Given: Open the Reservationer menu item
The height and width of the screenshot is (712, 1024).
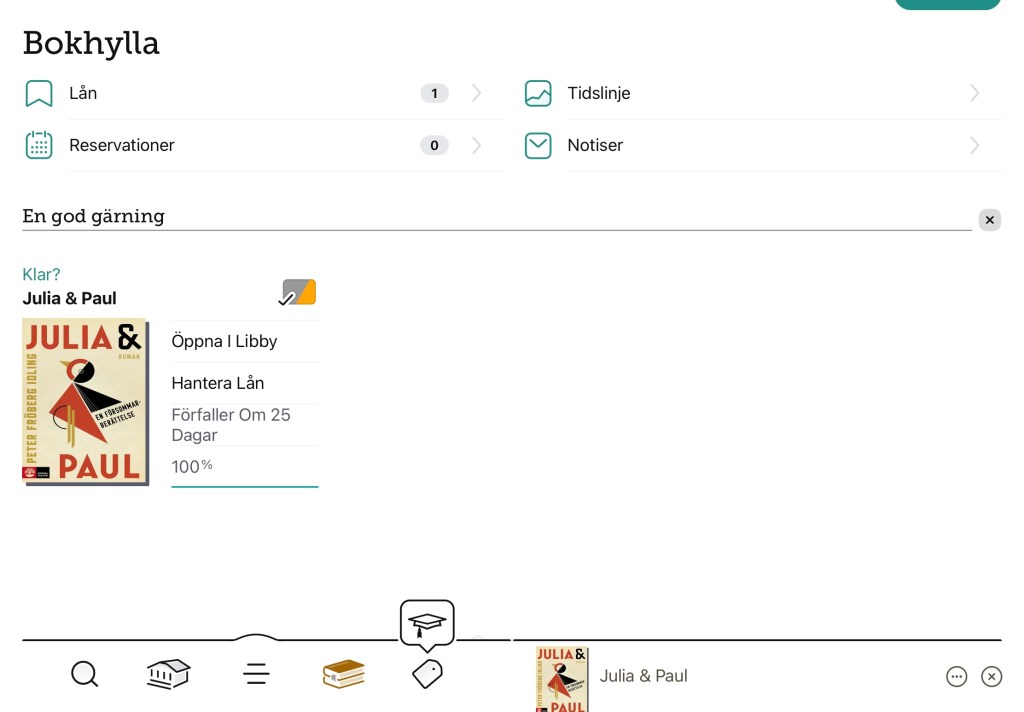Looking at the screenshot, I should pyautogui.click(x=122, y=146).
